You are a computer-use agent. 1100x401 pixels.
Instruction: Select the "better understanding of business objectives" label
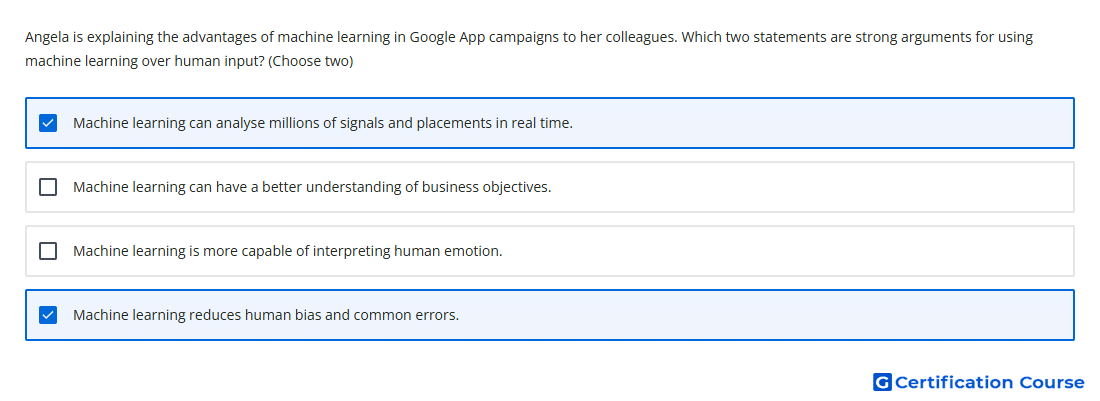pyautogui.click(x=312, y=187)
